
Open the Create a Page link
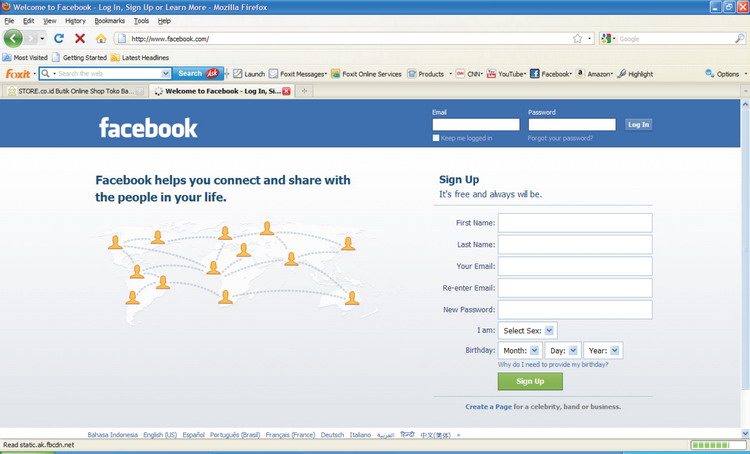(488, 407)
